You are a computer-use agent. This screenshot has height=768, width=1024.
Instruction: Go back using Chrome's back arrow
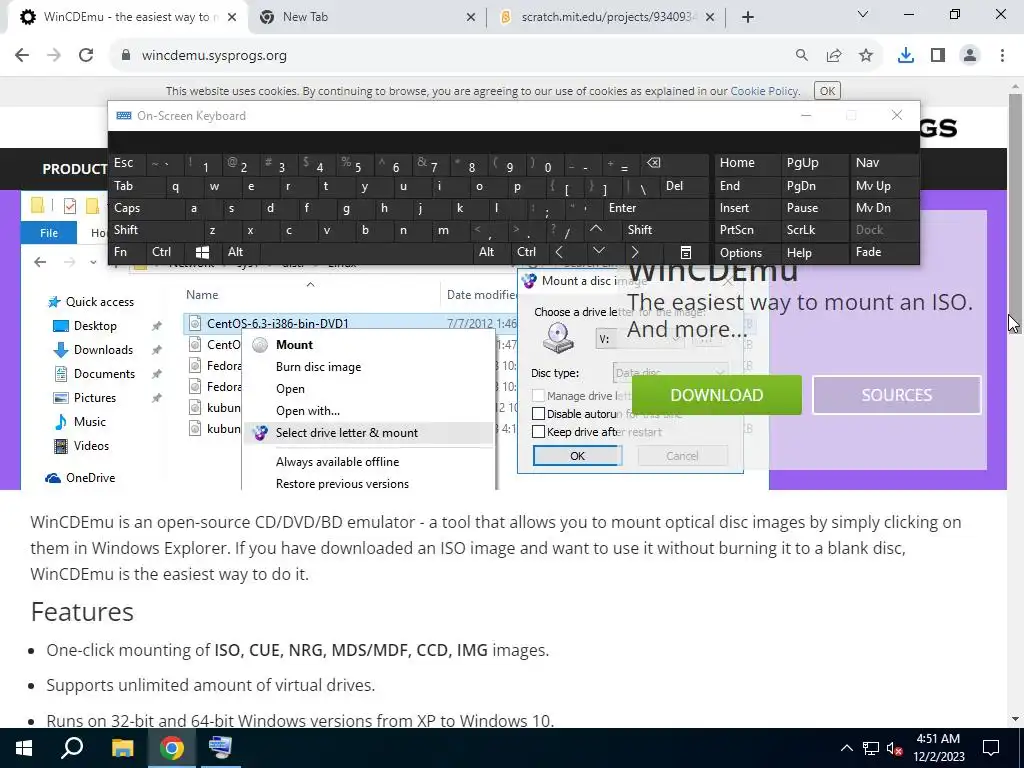(x=22, y=56)
